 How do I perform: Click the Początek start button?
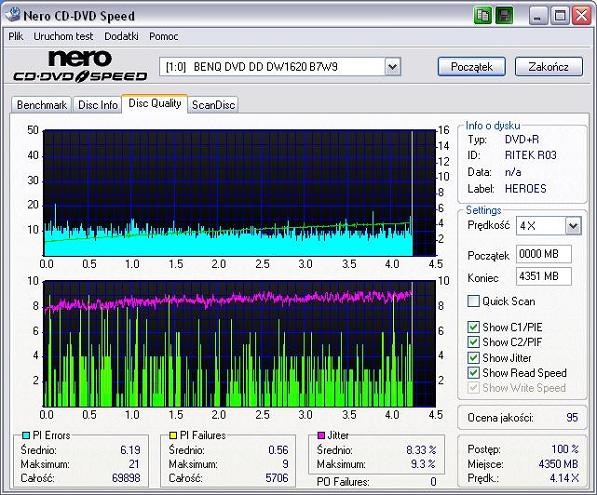tap(472, 67)
